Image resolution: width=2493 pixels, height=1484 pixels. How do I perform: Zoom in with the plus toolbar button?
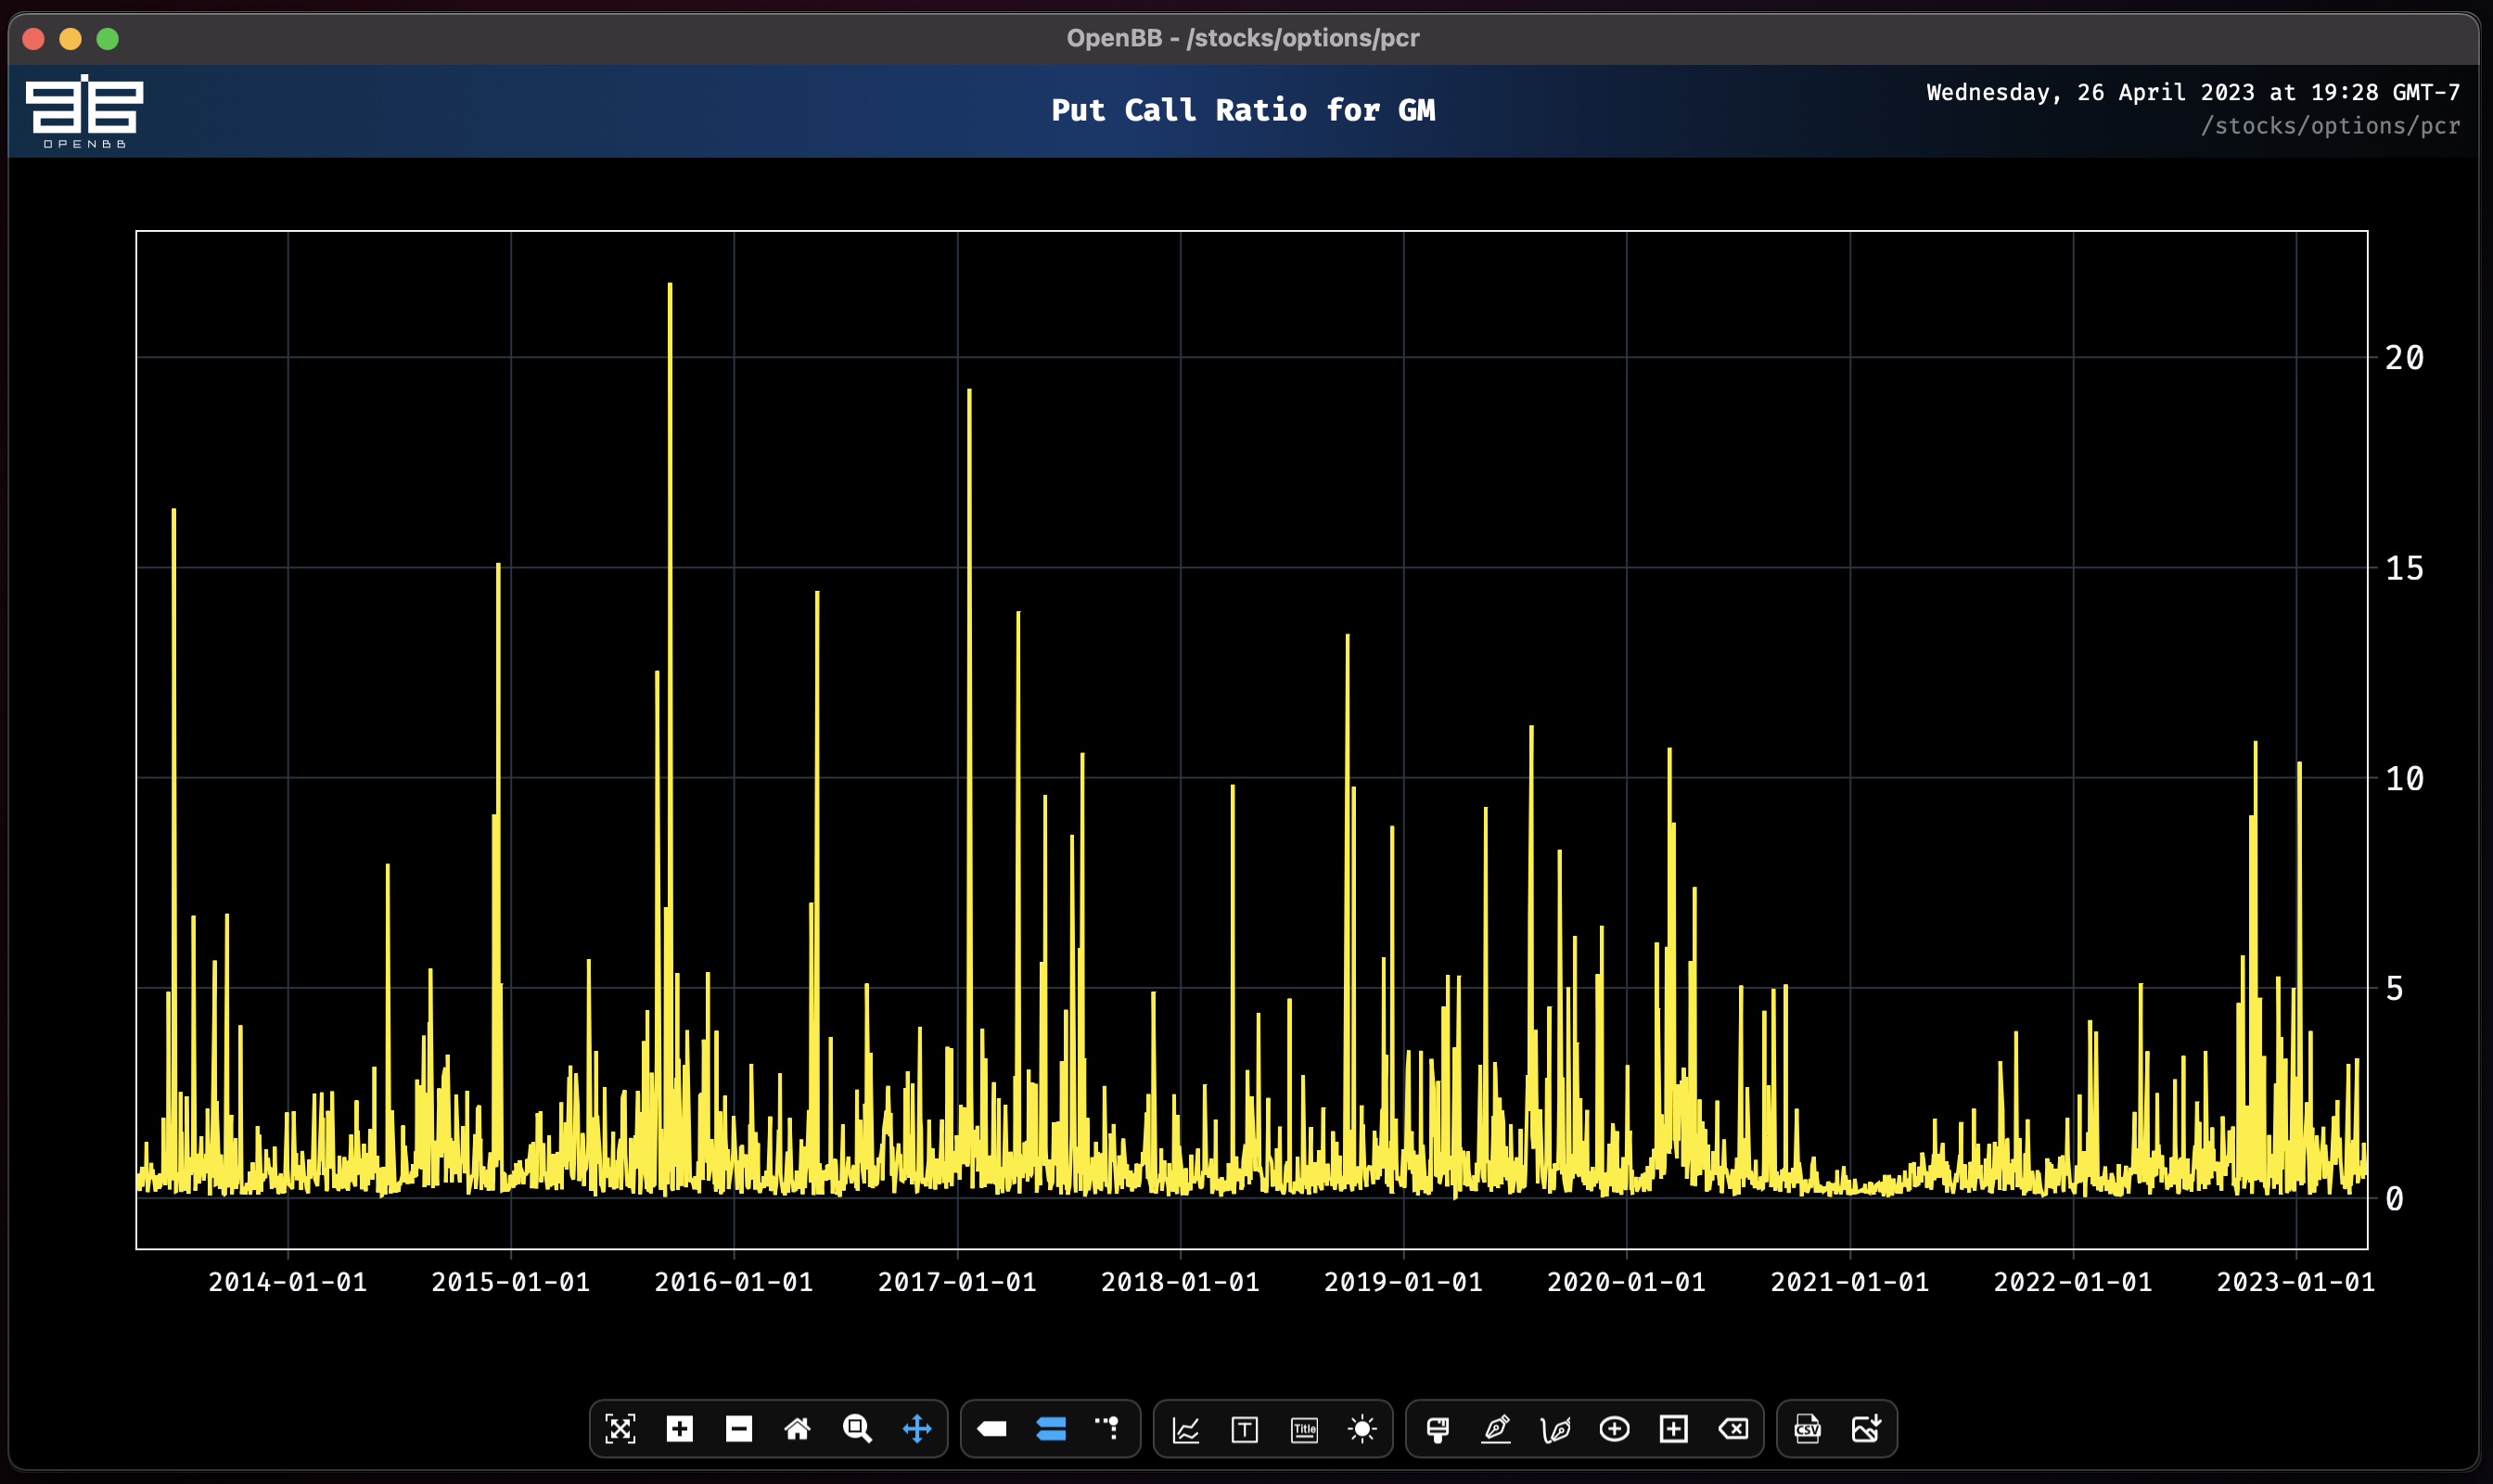pyautogui.click(x=679, y=1429)
